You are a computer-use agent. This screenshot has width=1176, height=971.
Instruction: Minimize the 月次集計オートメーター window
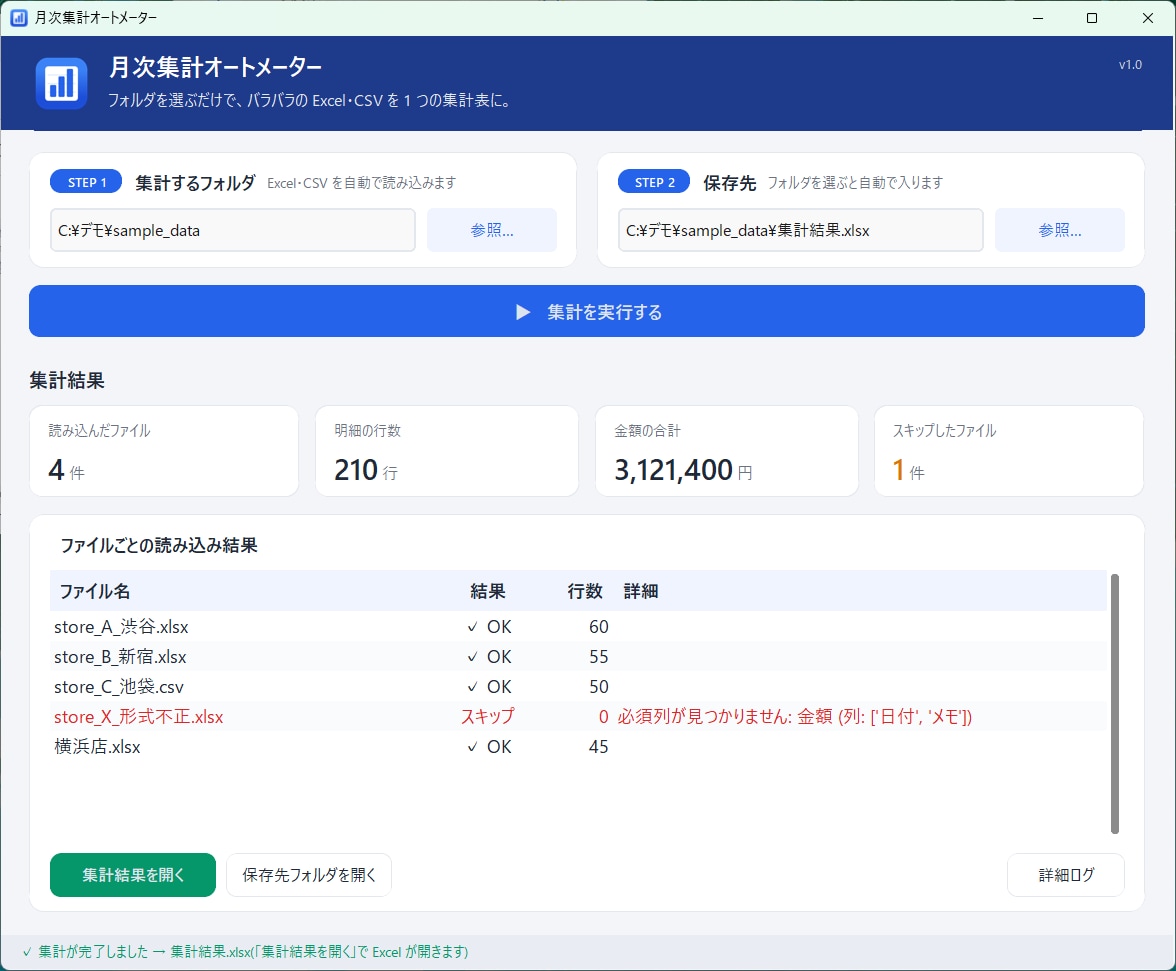point(1038,18)
